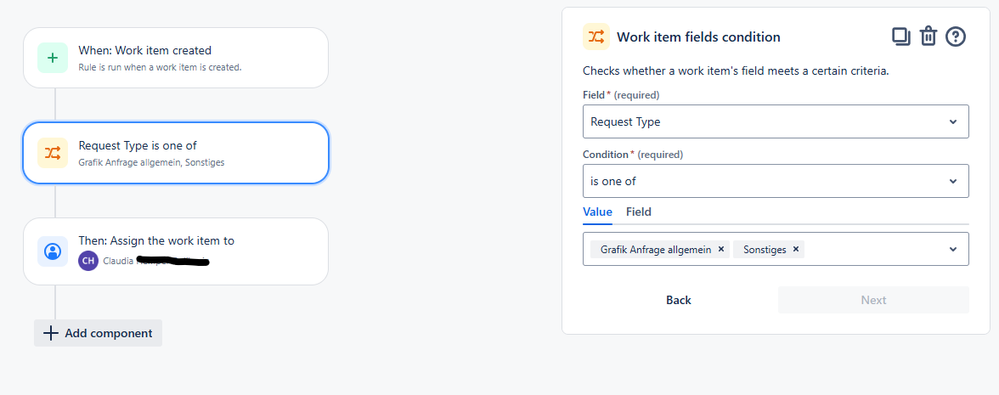Expand the values multi-select chevron
The width and height of the screenshot is (999, 395).
pyautogui.click(x=953, y=249)
